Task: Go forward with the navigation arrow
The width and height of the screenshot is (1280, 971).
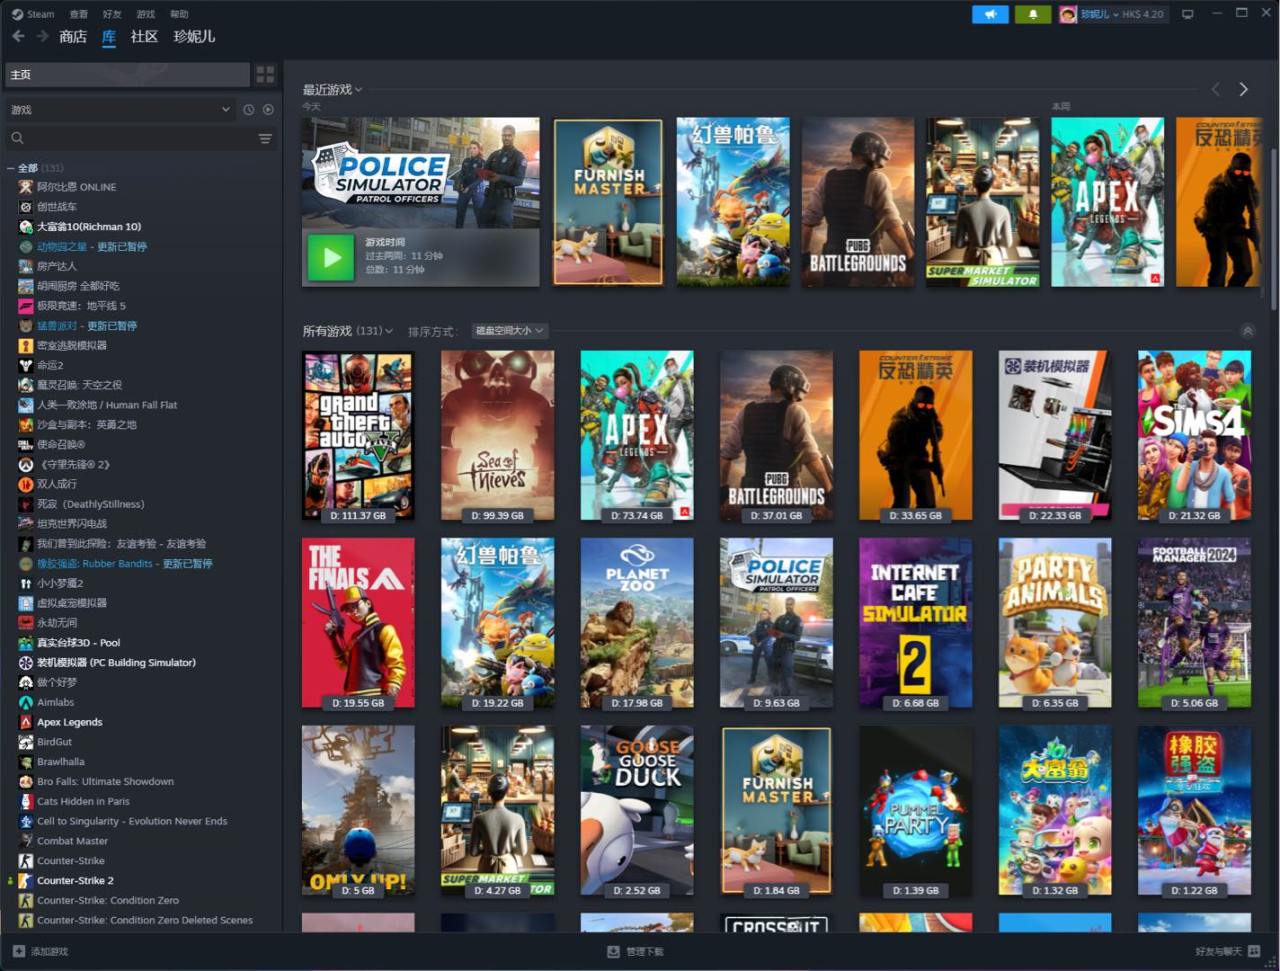Action: [x=42, y=36]
